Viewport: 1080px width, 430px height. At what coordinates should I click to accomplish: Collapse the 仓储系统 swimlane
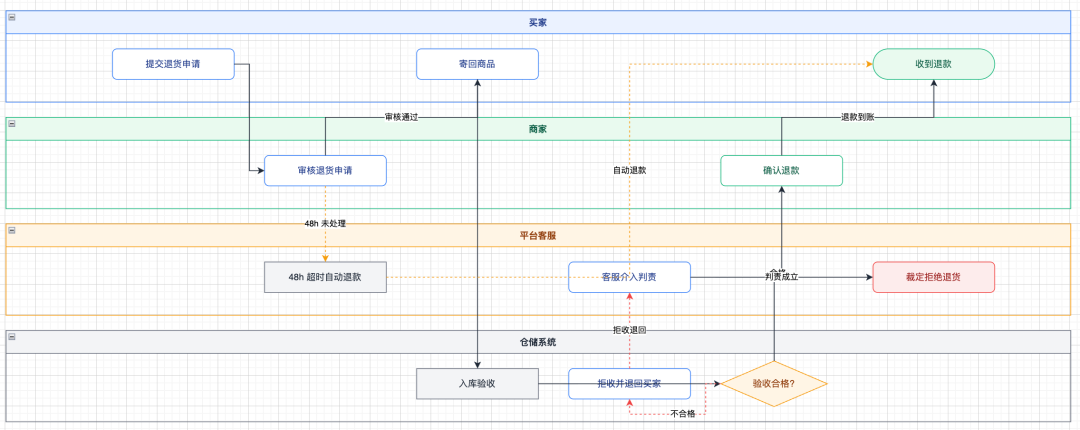[12, 336]
